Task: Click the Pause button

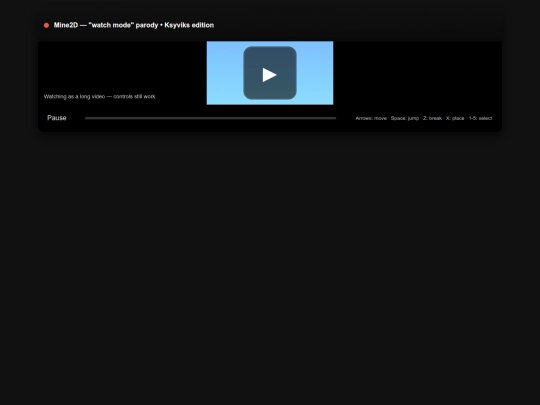Action: tap(56, 118)
